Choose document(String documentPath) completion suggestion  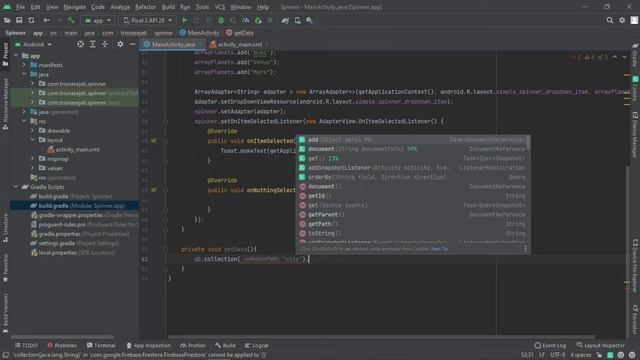412,149
